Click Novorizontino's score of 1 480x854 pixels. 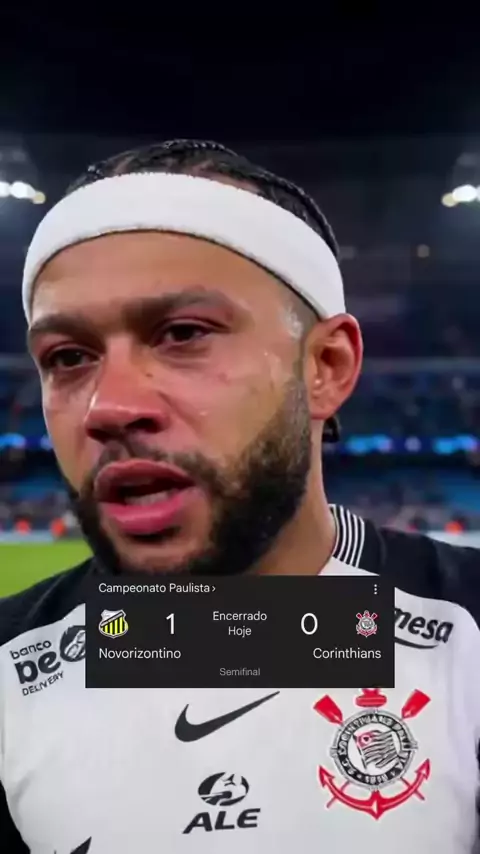tap(171, 624)
